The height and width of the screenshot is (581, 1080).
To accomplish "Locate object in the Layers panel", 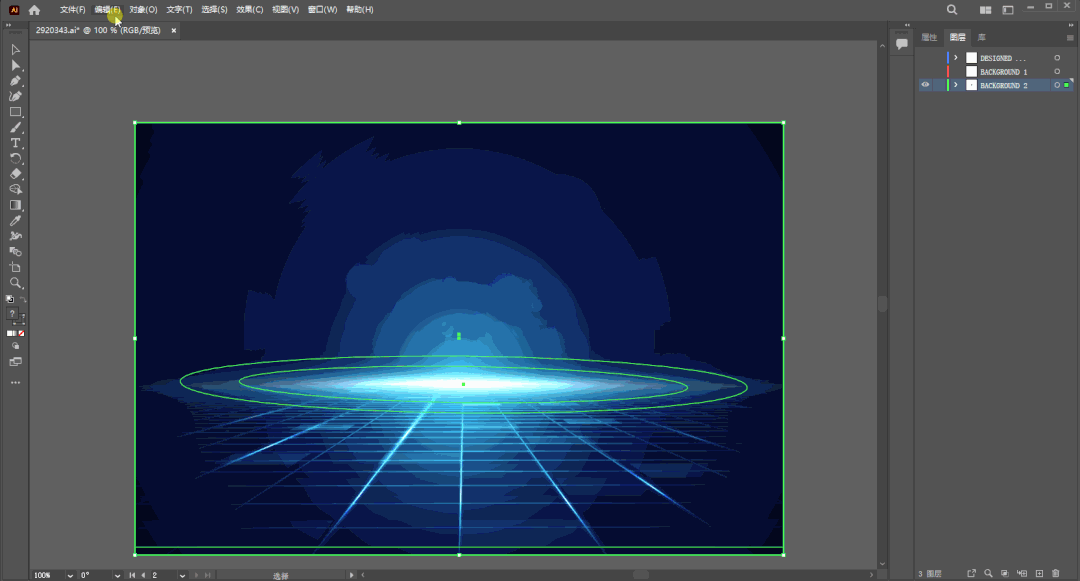I will point(988,573).
